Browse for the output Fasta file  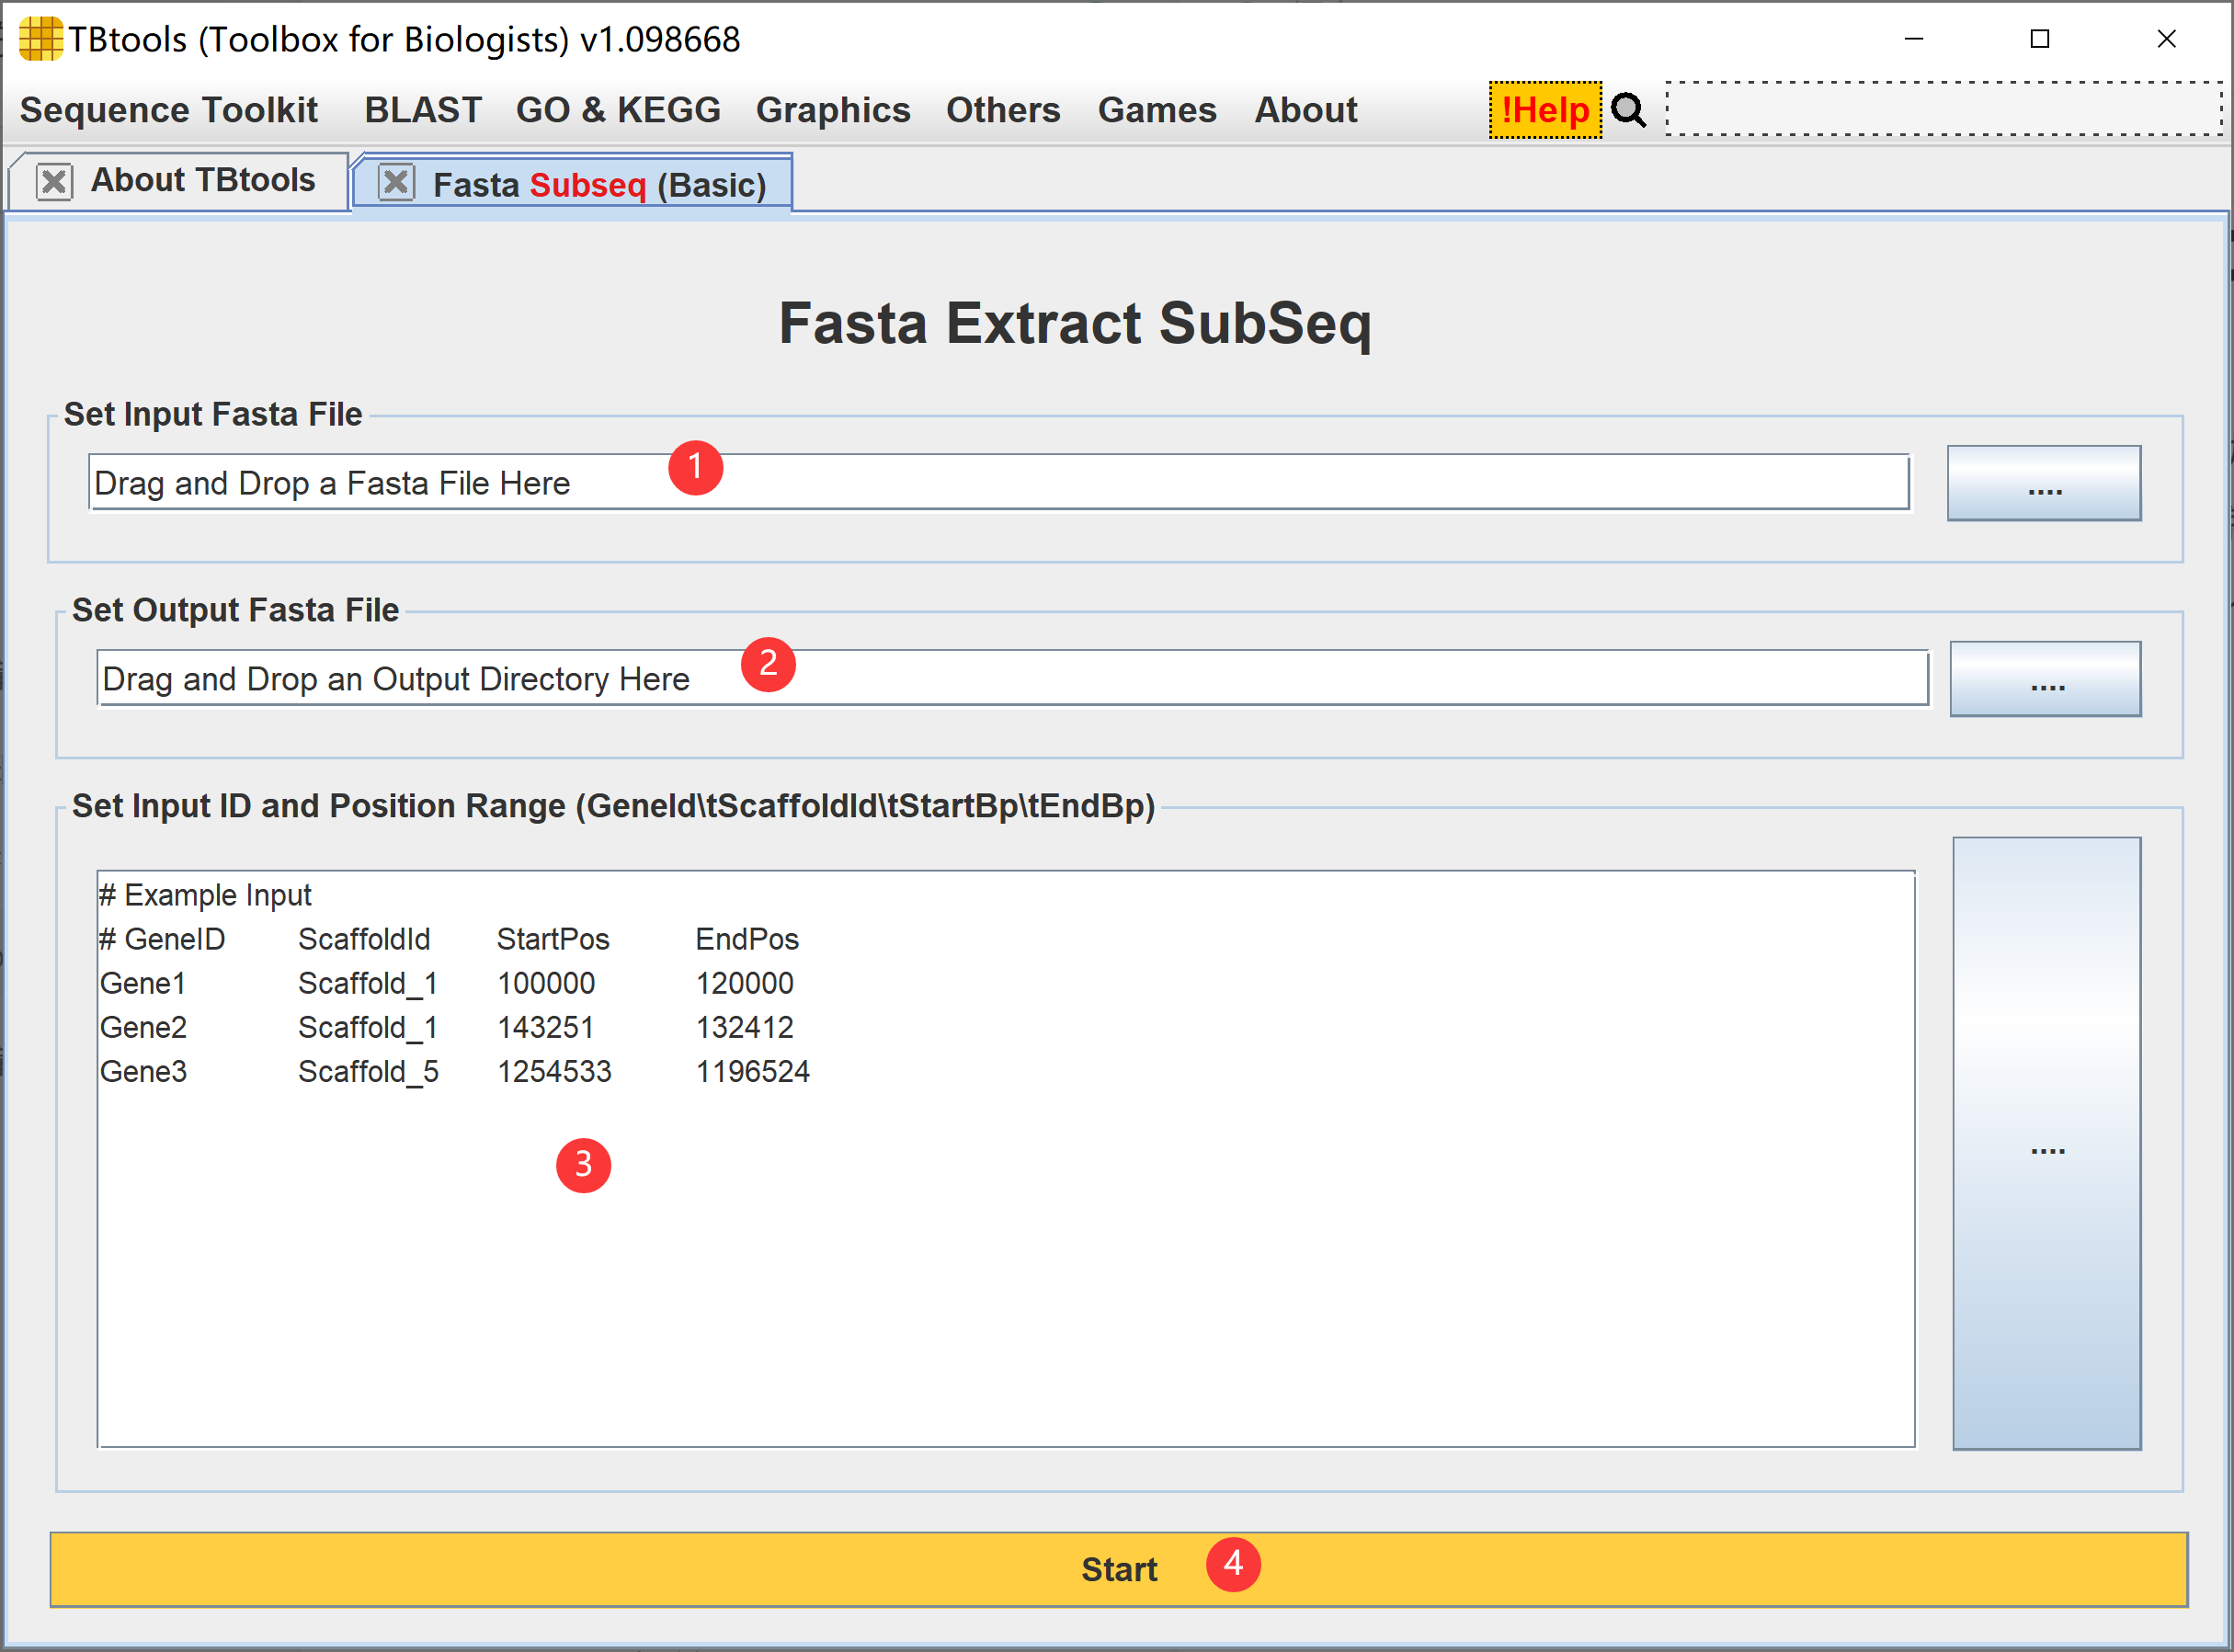click(2045, 679)
